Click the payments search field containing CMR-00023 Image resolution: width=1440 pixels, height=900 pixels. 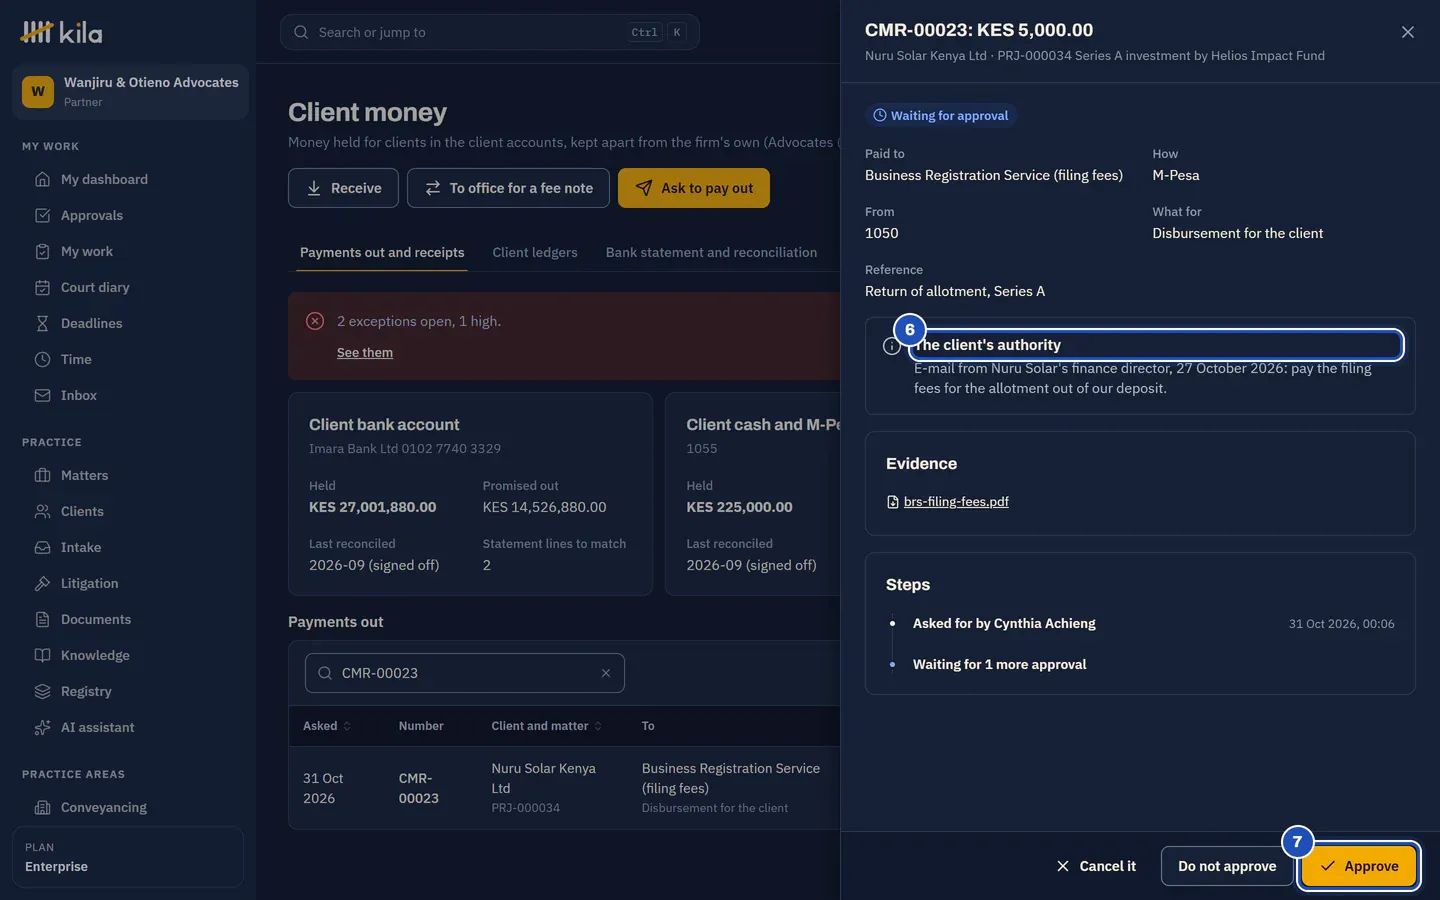tap(465, 673)
